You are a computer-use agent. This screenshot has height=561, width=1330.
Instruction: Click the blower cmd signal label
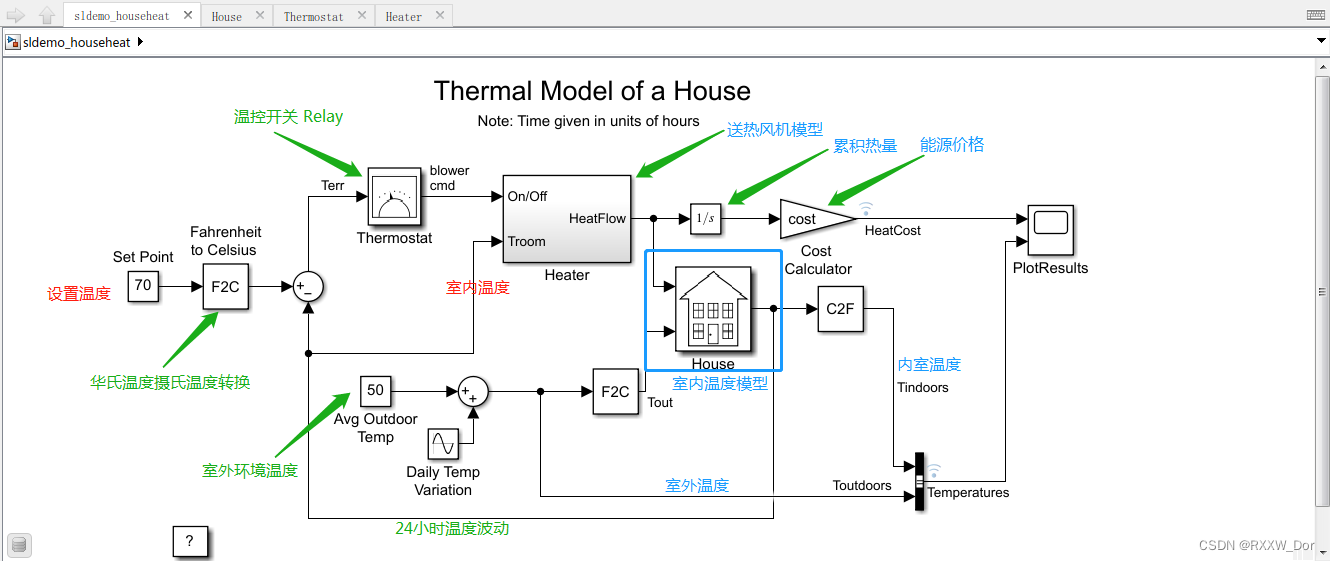coord(450,178)
